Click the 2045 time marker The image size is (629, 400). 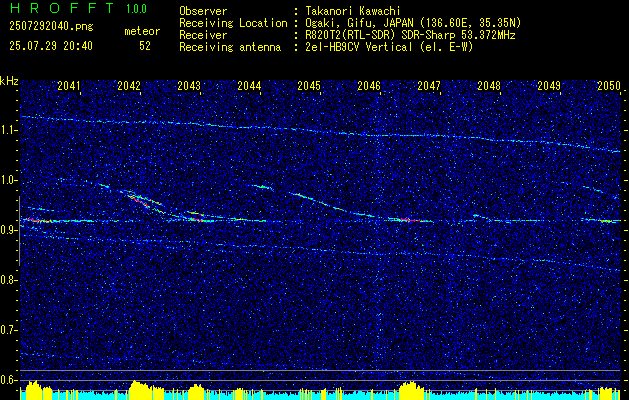[x=309, y=86]
